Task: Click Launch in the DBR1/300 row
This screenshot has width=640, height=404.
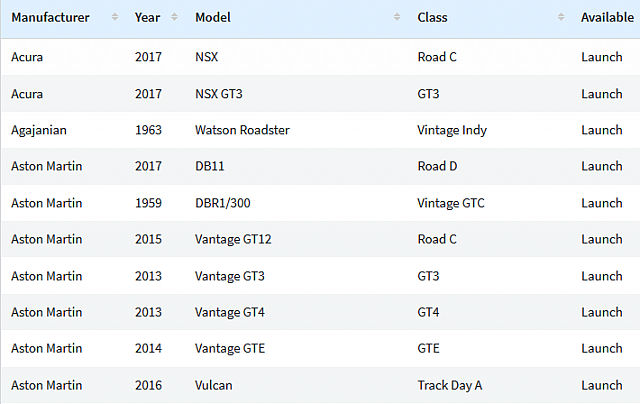Action: click(x=602, y=203)
